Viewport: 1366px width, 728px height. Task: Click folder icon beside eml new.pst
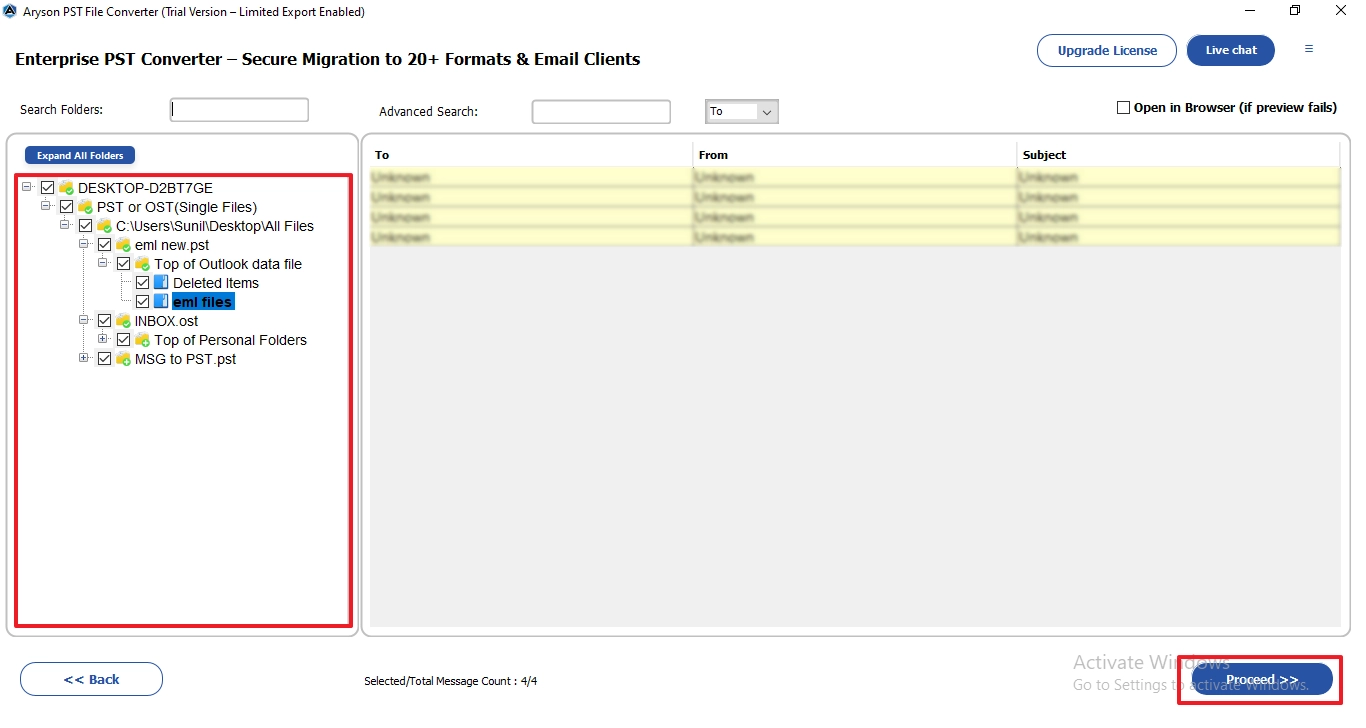coord(124,245)
